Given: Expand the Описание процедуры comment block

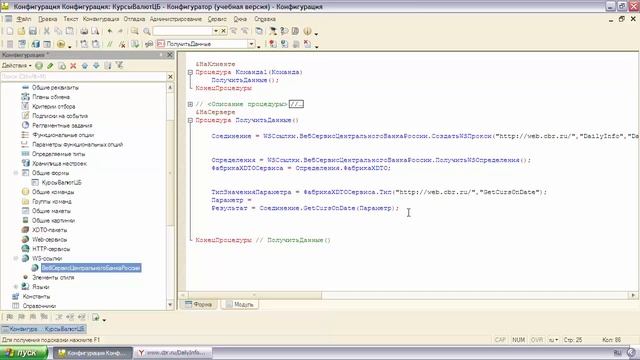Looking at the screenshot, I should tap(190, 104).
